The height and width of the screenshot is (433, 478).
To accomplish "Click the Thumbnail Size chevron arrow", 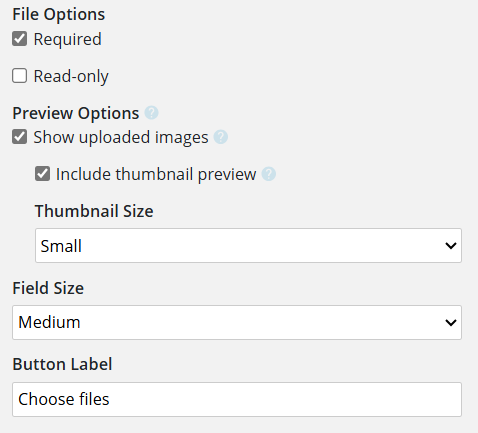I will tap(451, 246).
